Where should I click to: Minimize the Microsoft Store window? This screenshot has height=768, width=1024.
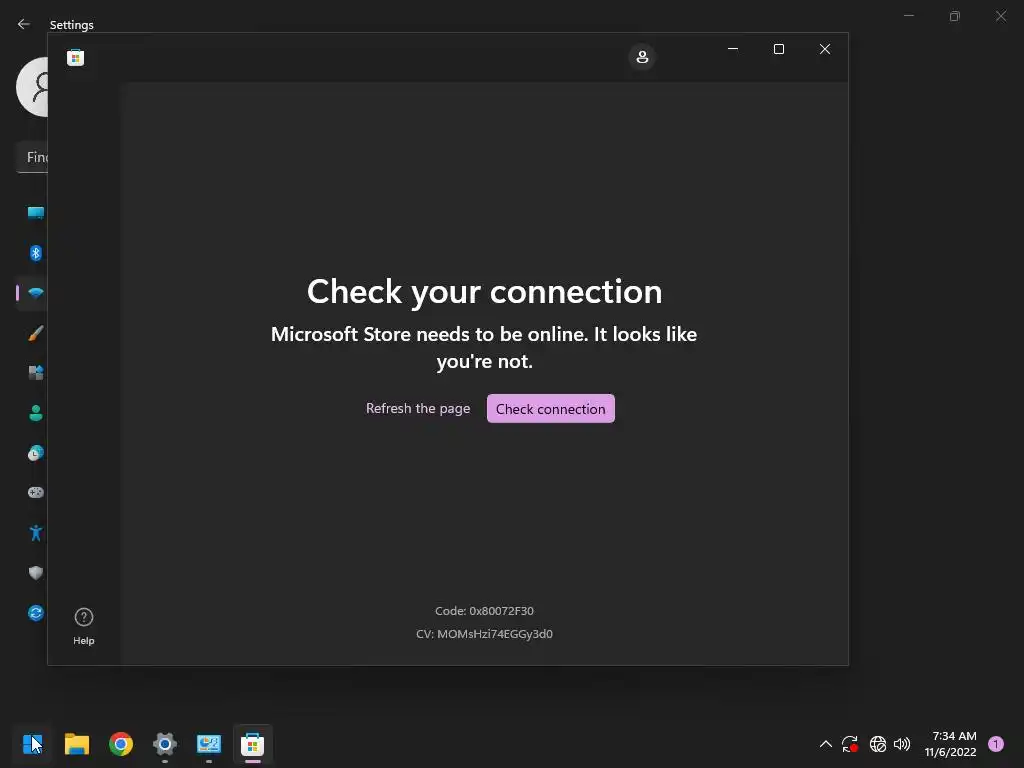coord(733,49)
